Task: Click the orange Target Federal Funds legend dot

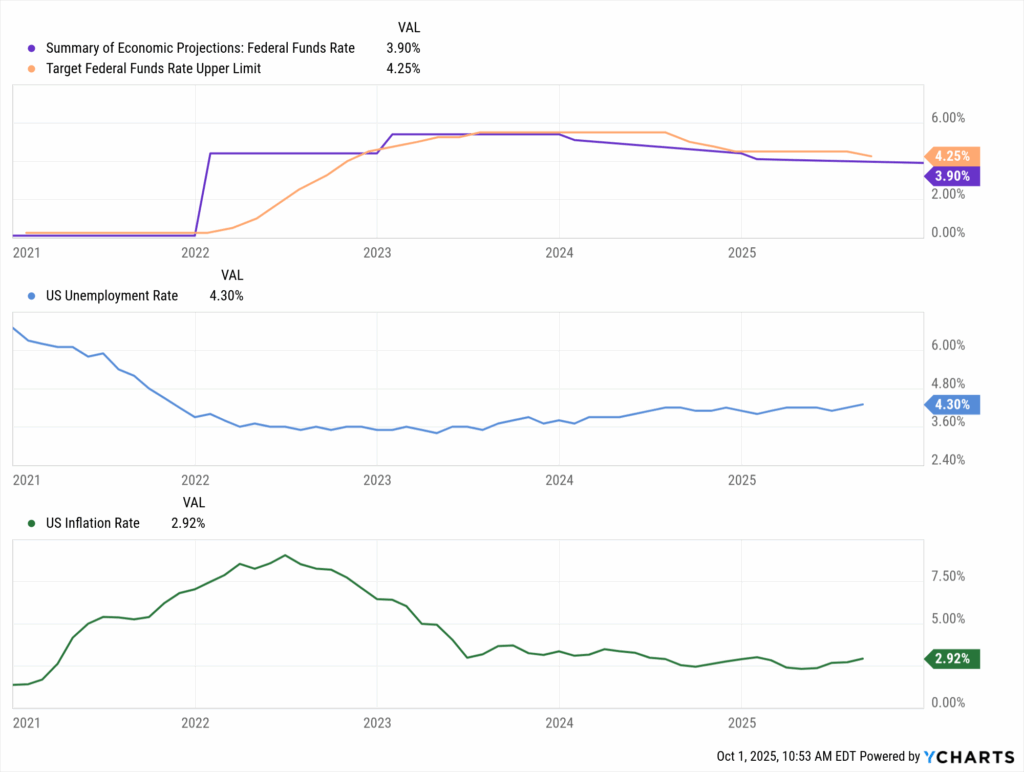Action: pos(32,69)
